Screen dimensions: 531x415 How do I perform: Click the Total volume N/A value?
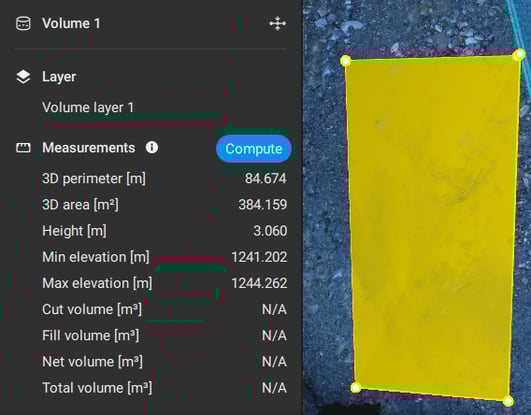pos(274,388)
